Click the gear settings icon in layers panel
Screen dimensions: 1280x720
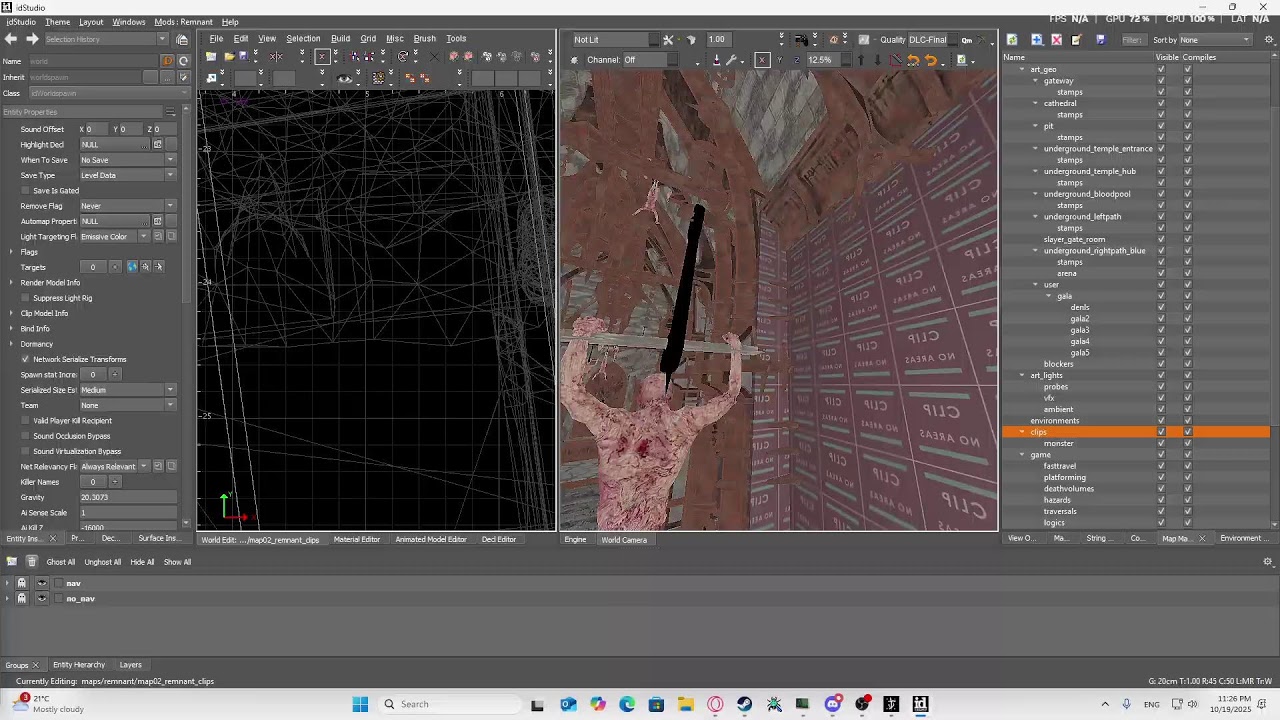1269,40
